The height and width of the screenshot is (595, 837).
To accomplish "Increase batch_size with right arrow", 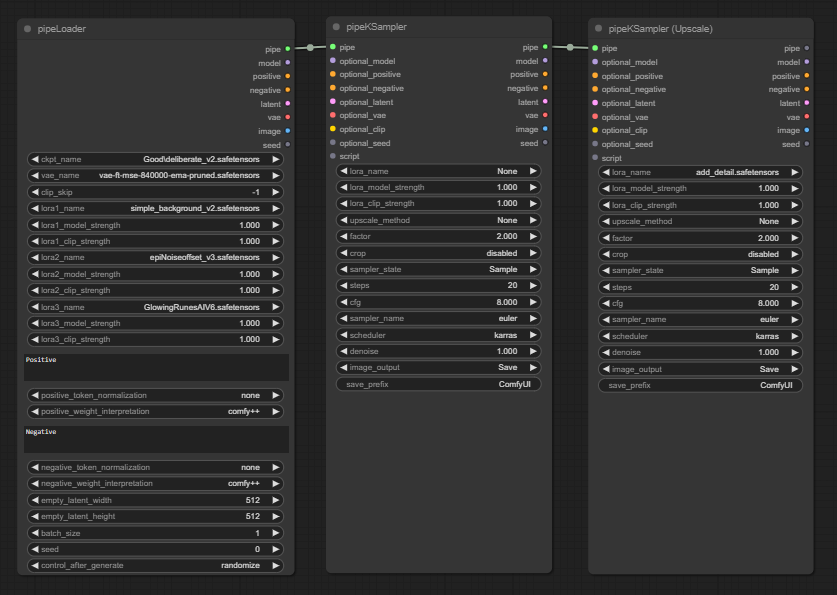I will click(275, 533).
